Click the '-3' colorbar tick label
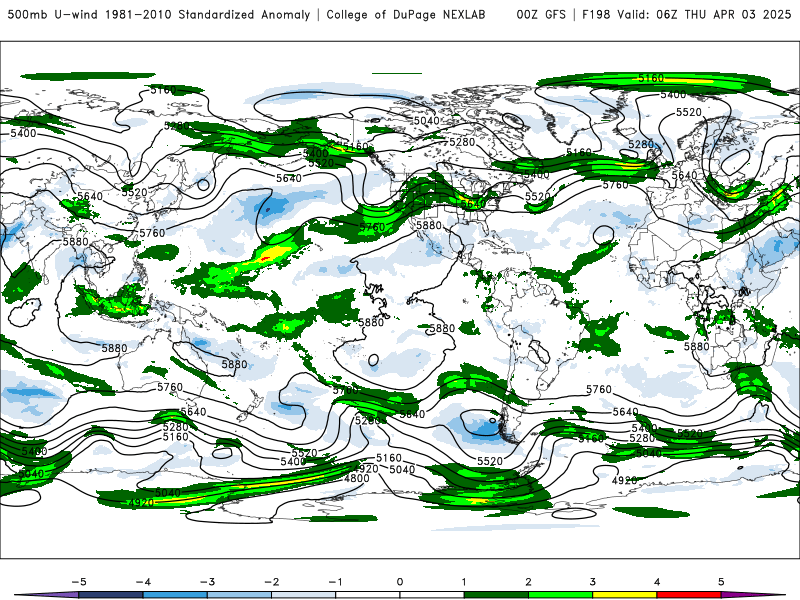Screen dimensions: 800x600 click(207, 582)
